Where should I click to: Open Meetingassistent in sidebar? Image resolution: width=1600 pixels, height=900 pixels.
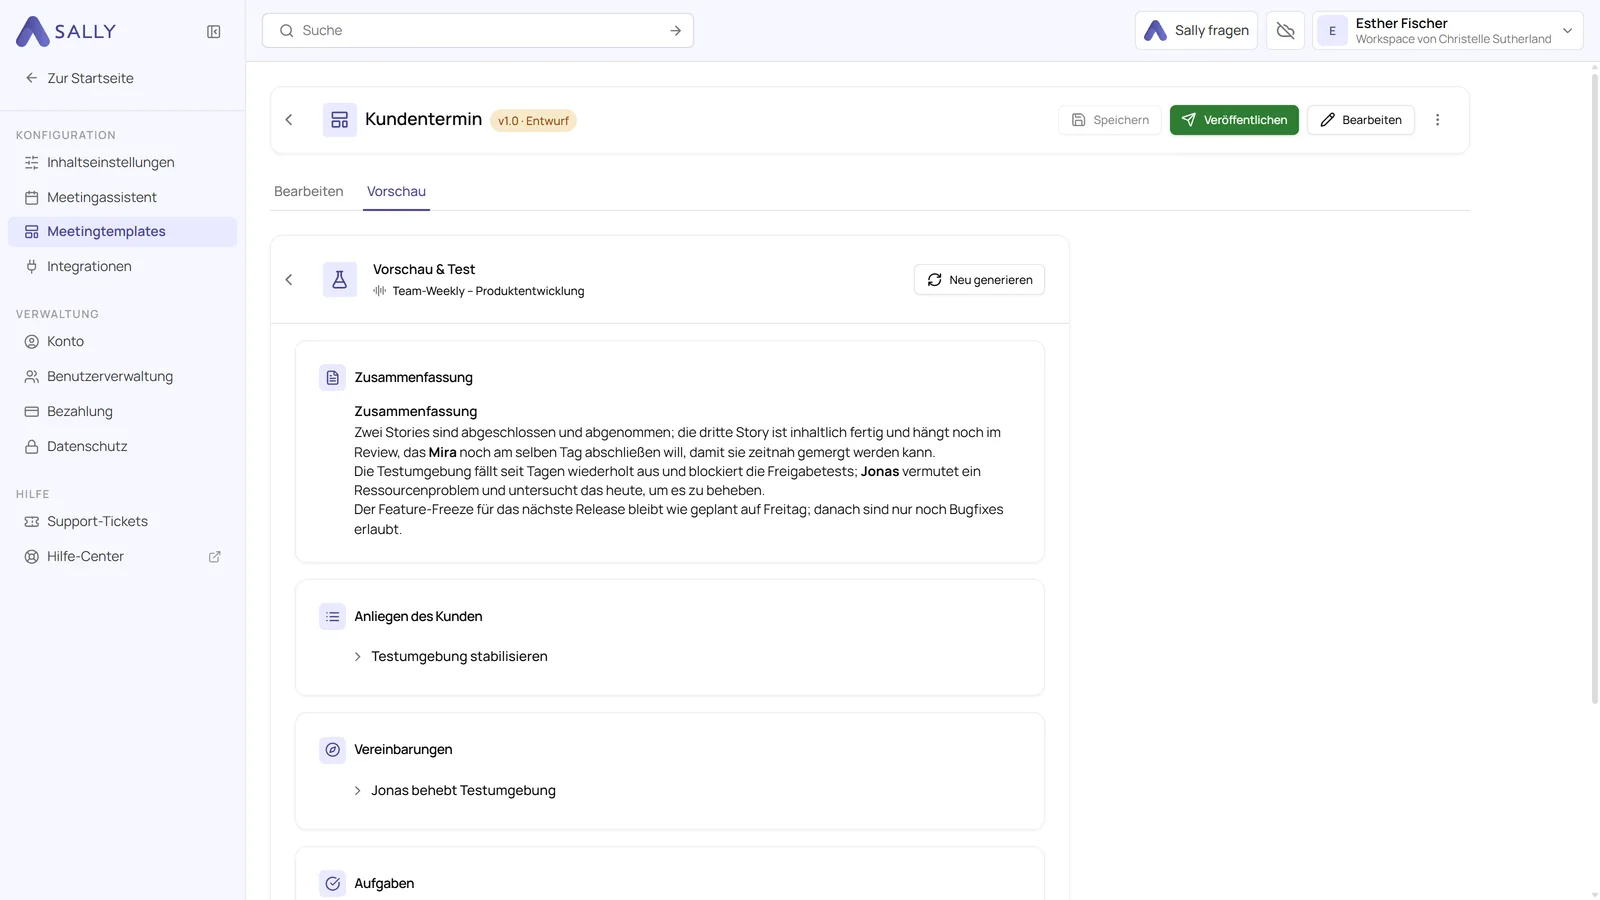coord(122,197)
